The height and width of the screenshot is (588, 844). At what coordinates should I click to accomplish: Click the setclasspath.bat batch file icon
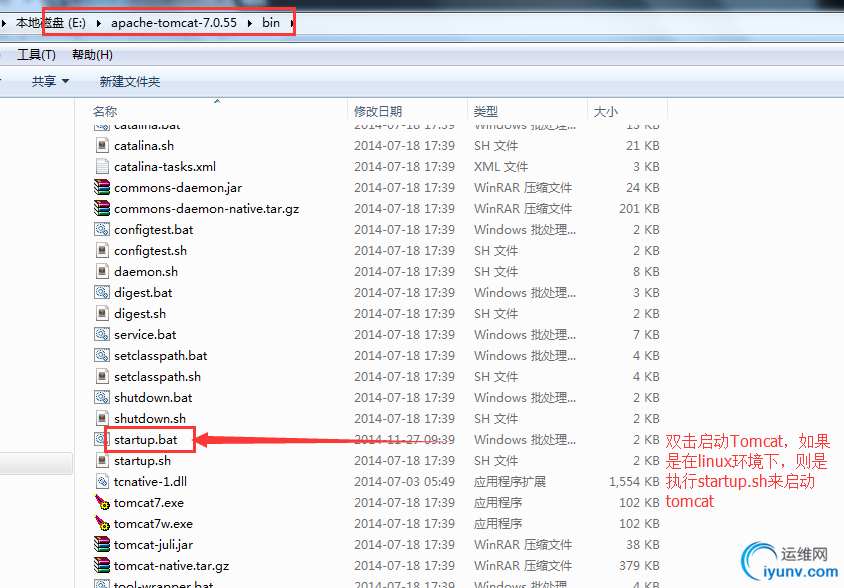point(102,355)
